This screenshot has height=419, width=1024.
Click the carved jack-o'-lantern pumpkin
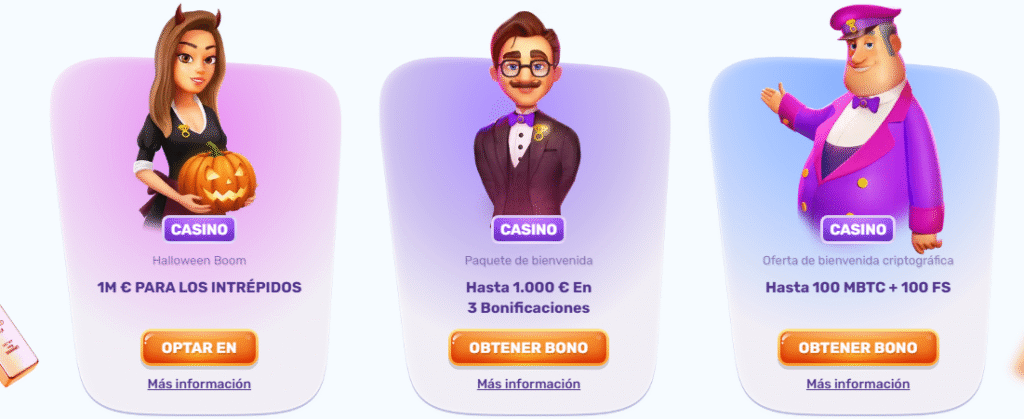[x=216, y=176]
